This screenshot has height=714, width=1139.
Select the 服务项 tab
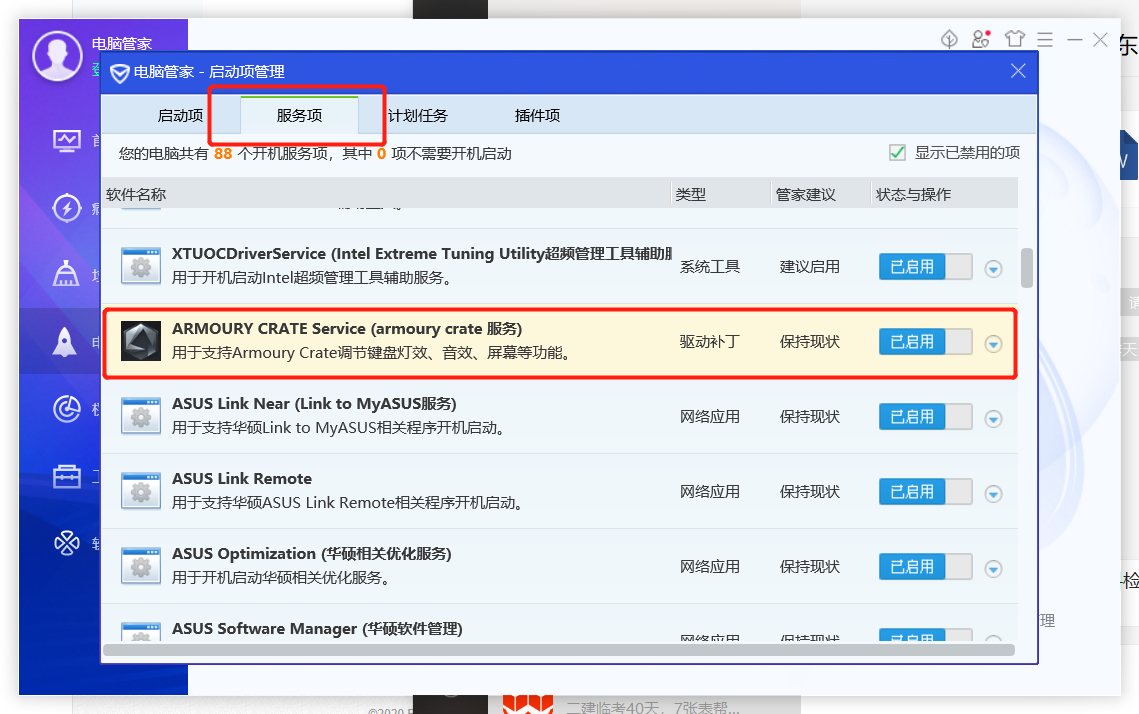299,115
